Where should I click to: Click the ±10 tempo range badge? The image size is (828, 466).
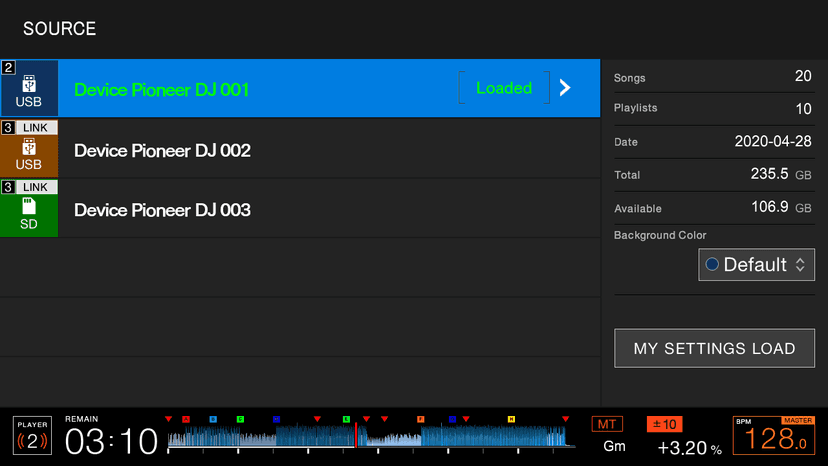664,424
